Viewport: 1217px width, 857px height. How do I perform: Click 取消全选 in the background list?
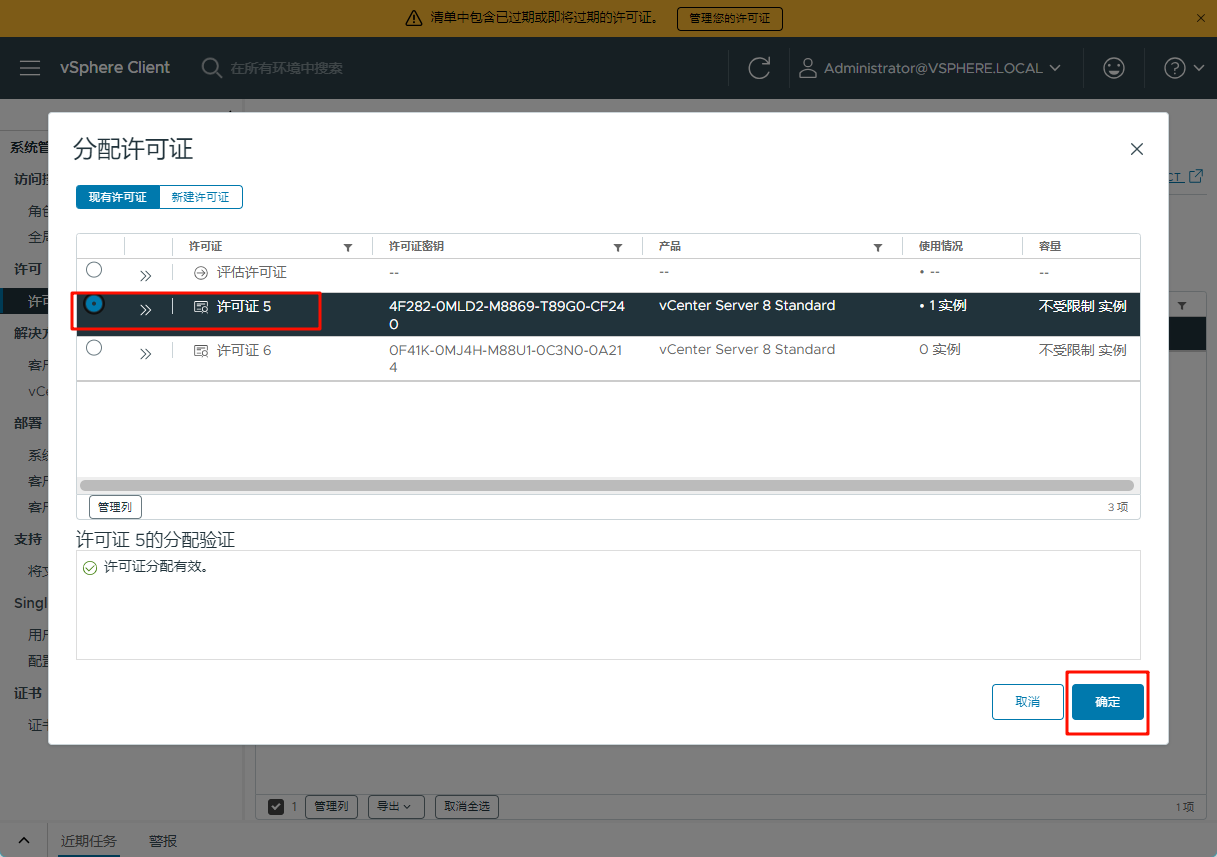(x=467, y=806)
